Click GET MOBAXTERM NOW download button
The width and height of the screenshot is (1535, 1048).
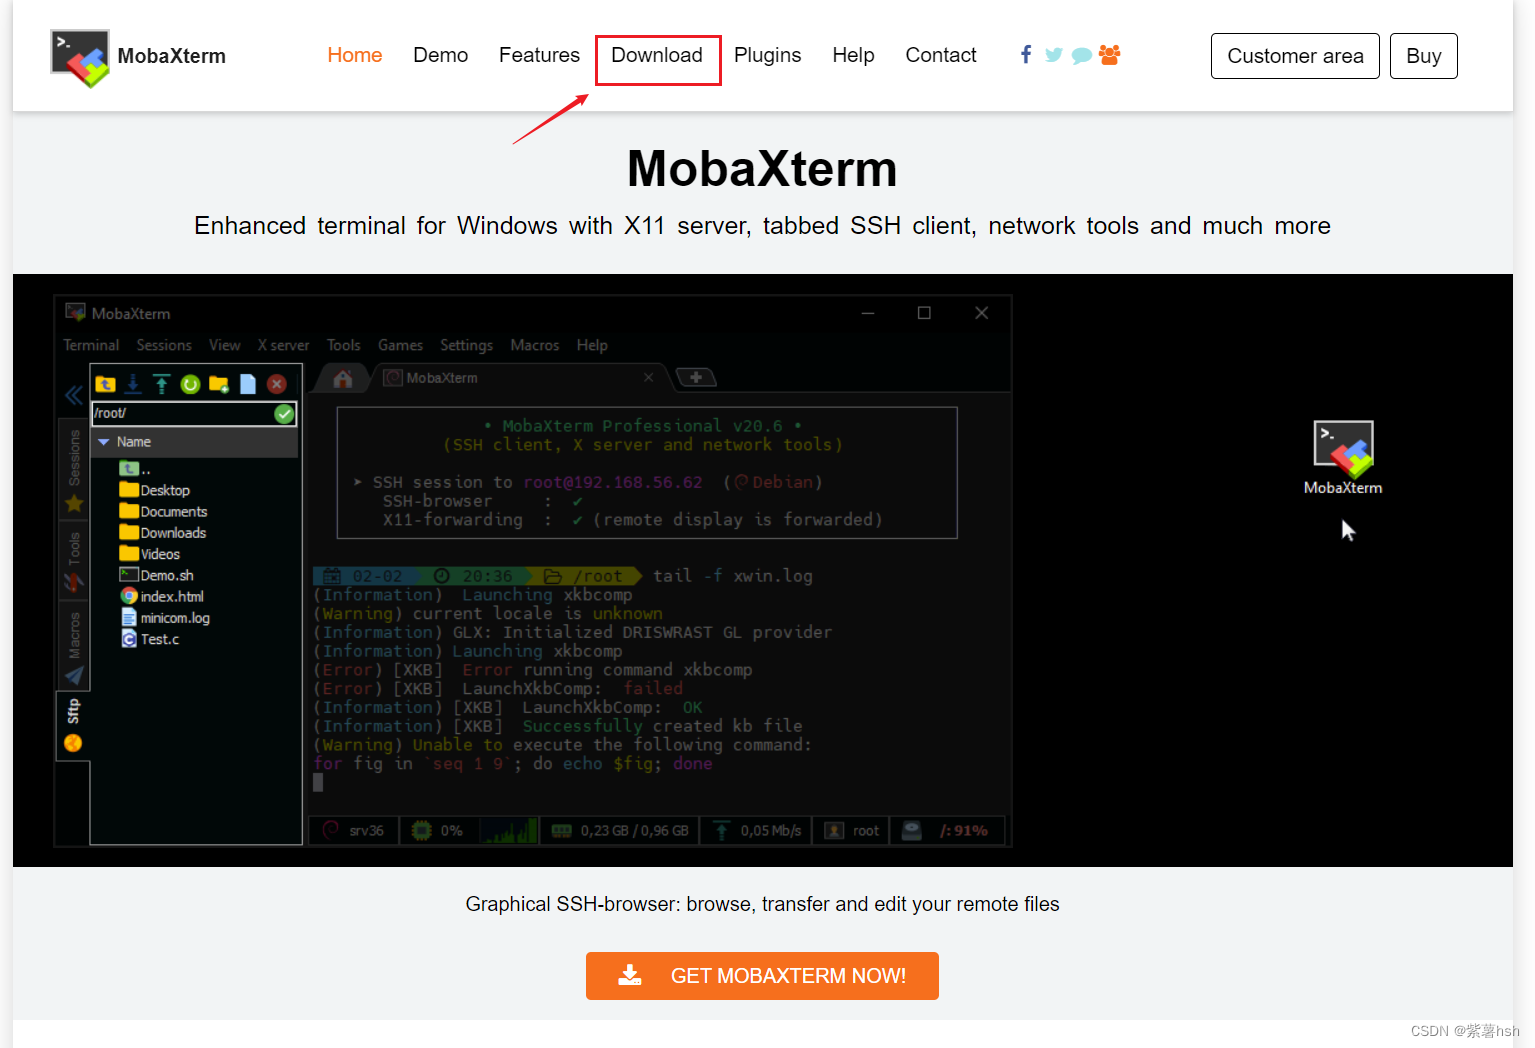pyautogui.click(x=762, y=976)
